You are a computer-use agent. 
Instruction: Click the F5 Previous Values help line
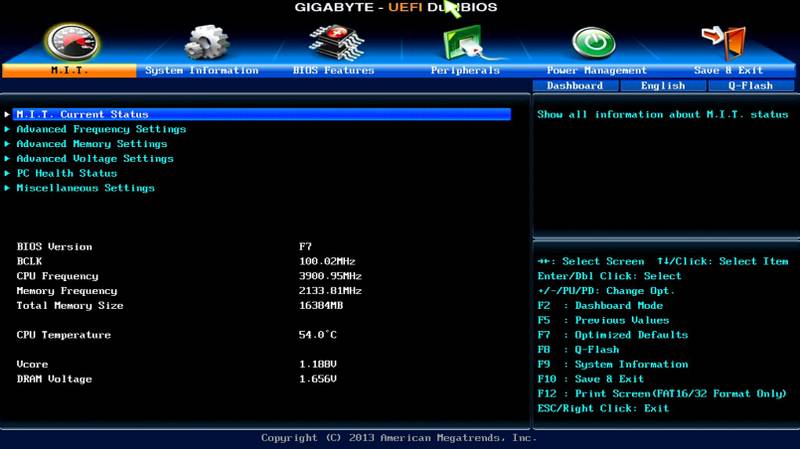pos(603,320)
